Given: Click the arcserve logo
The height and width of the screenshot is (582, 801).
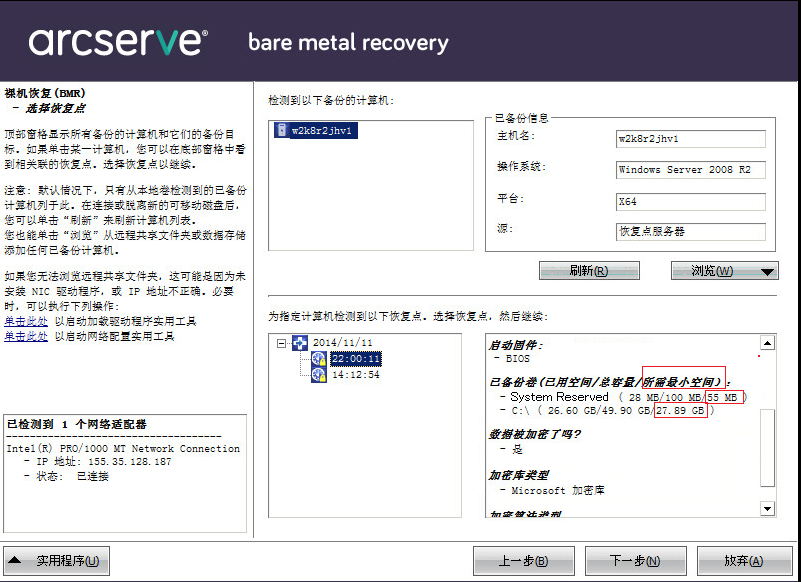Looking at the screenshot, I should click(x=118, y=42).
